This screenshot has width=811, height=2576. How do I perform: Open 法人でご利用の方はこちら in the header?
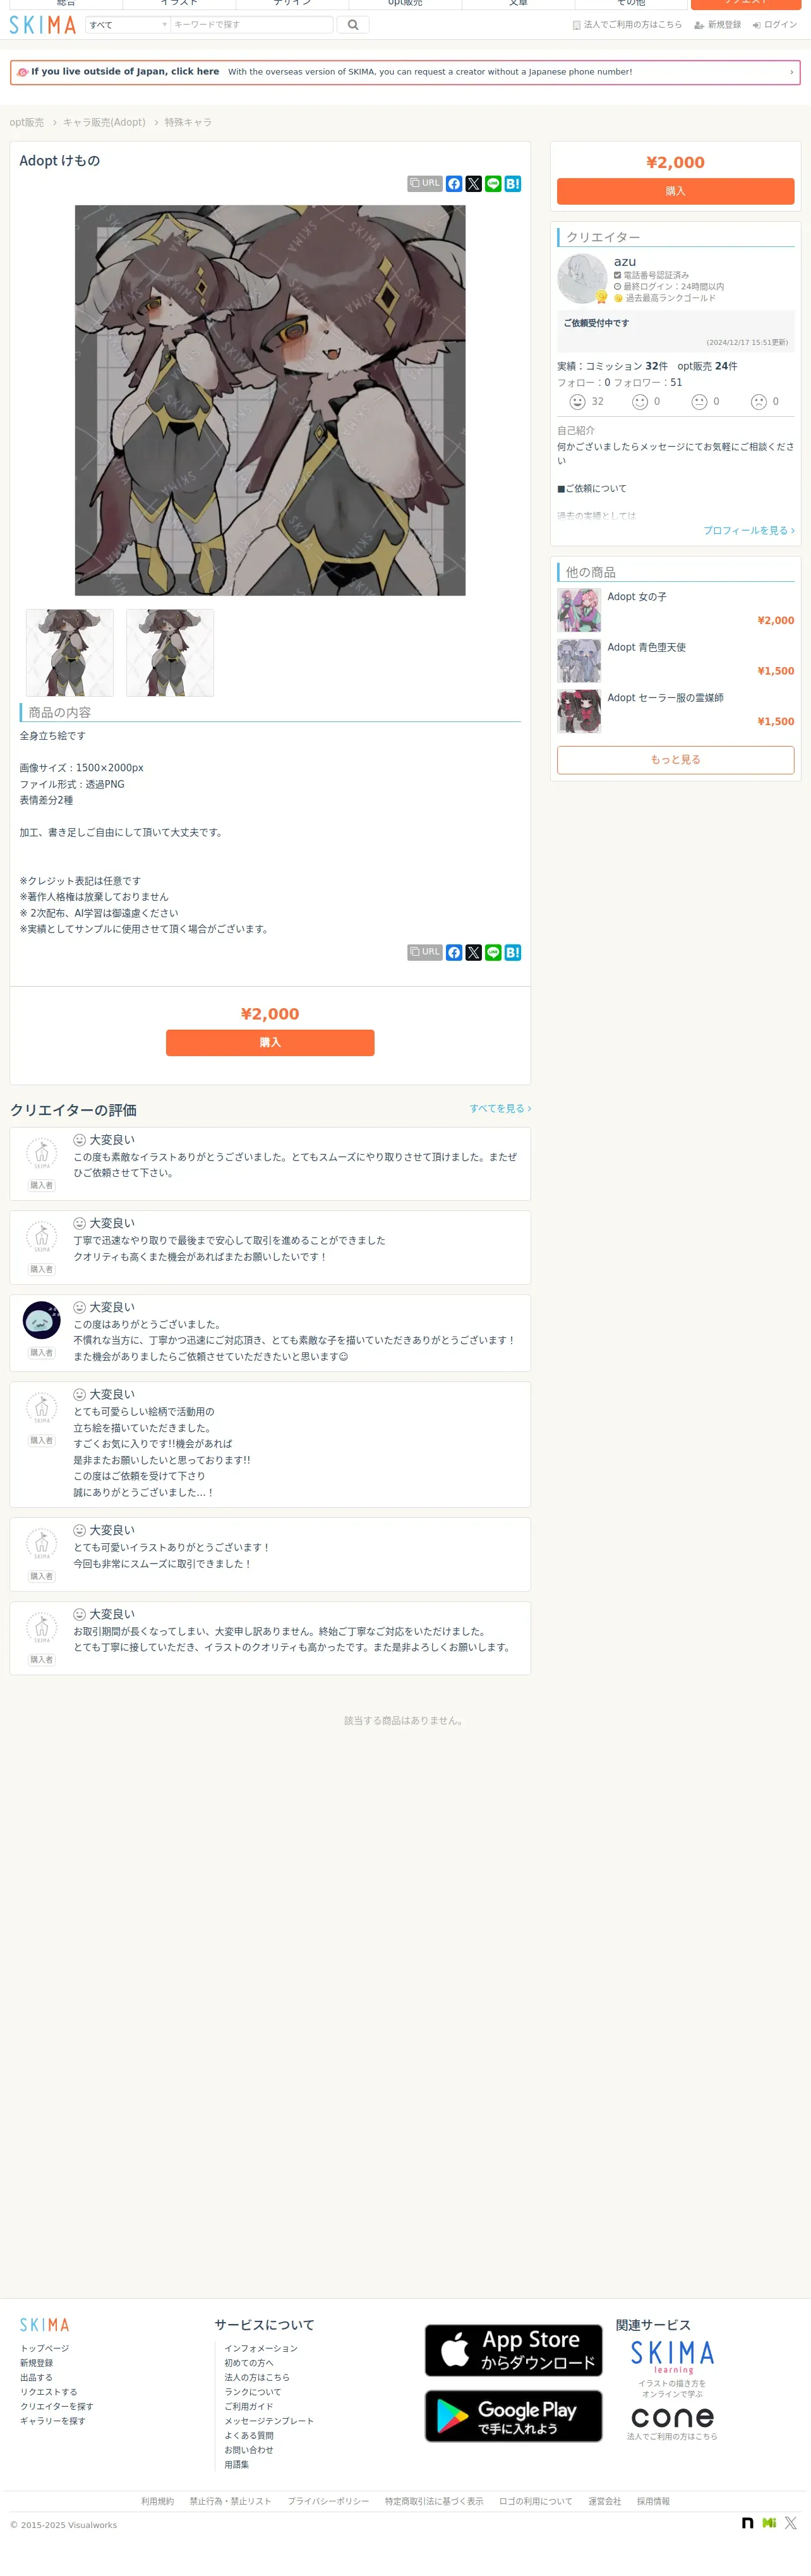627,25
